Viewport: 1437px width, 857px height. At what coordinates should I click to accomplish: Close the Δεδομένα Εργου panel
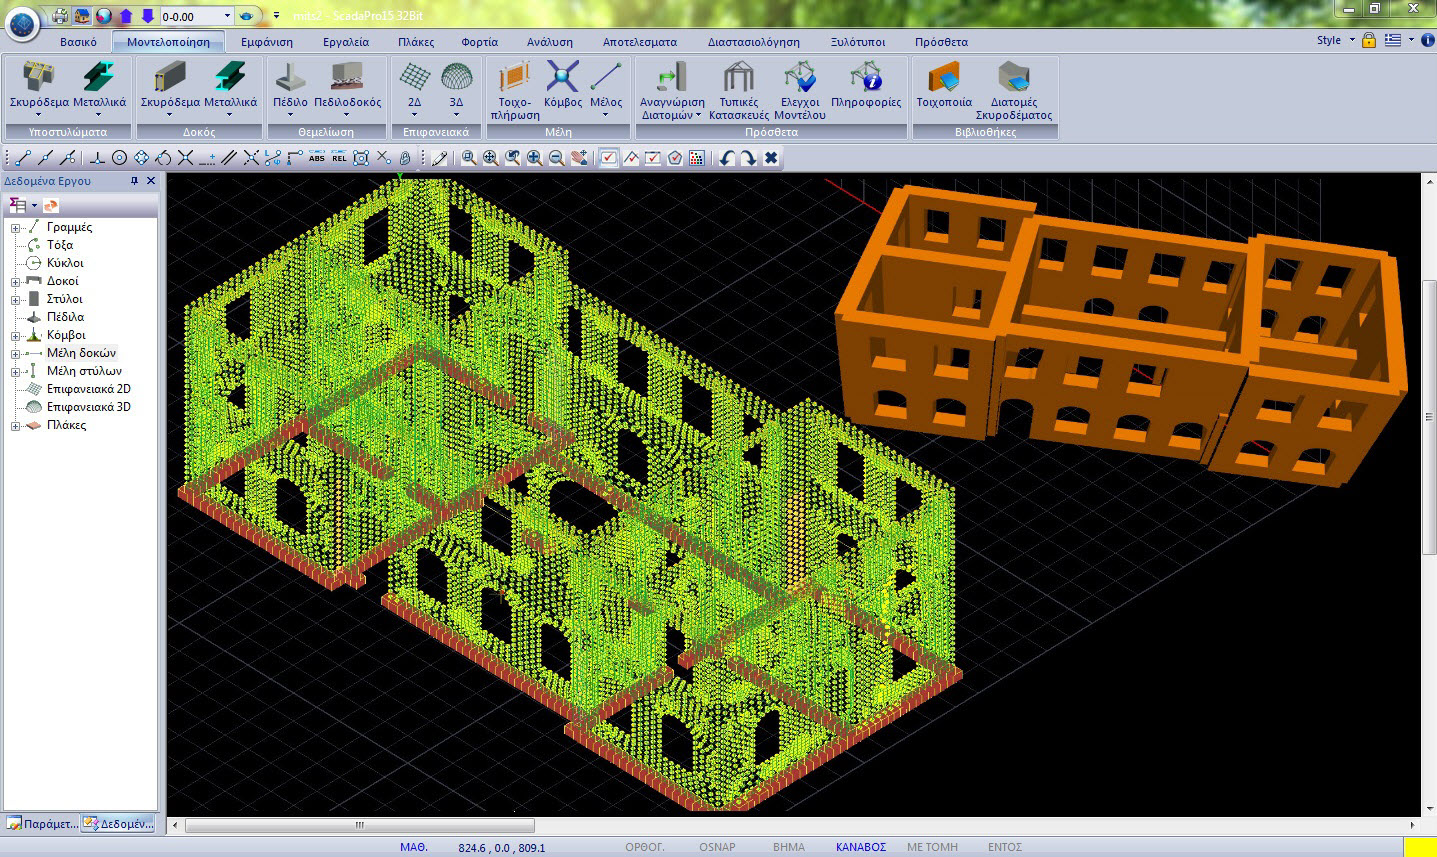pyautogui.click(x=151, y=181)
